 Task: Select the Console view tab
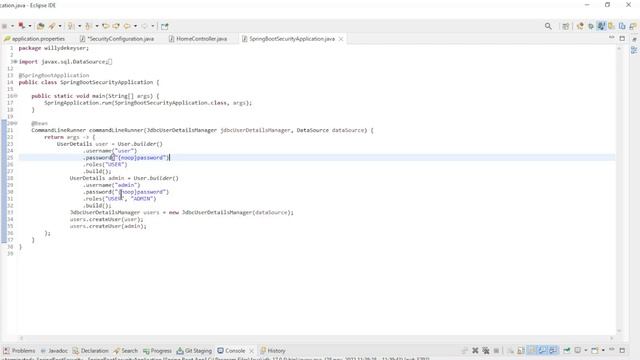coord(231,351)
